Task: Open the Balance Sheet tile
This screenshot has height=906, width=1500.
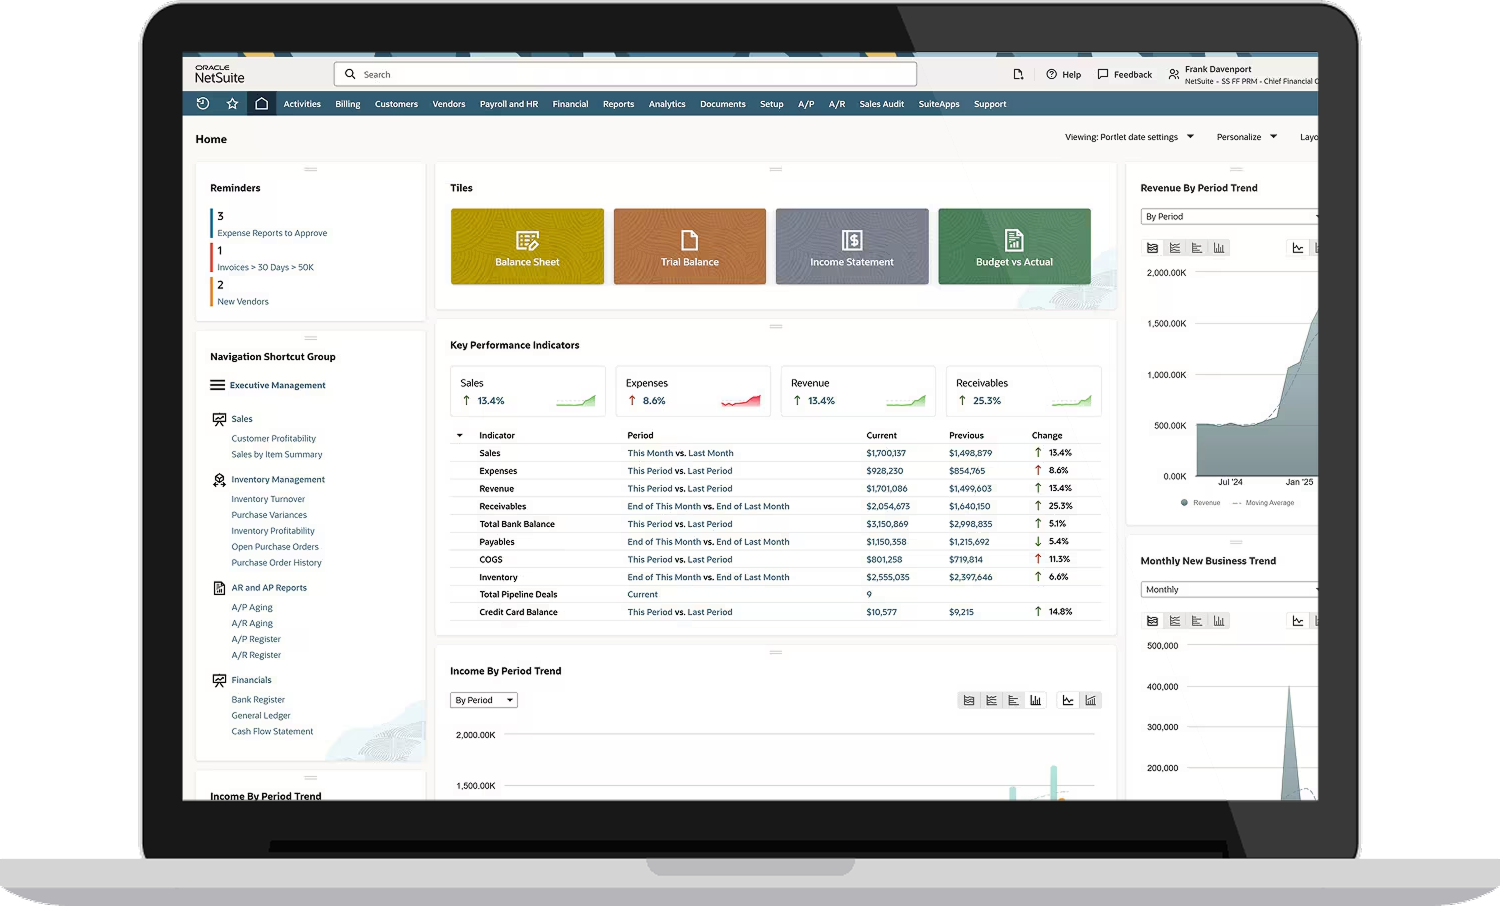Action: tap(527, 247)
